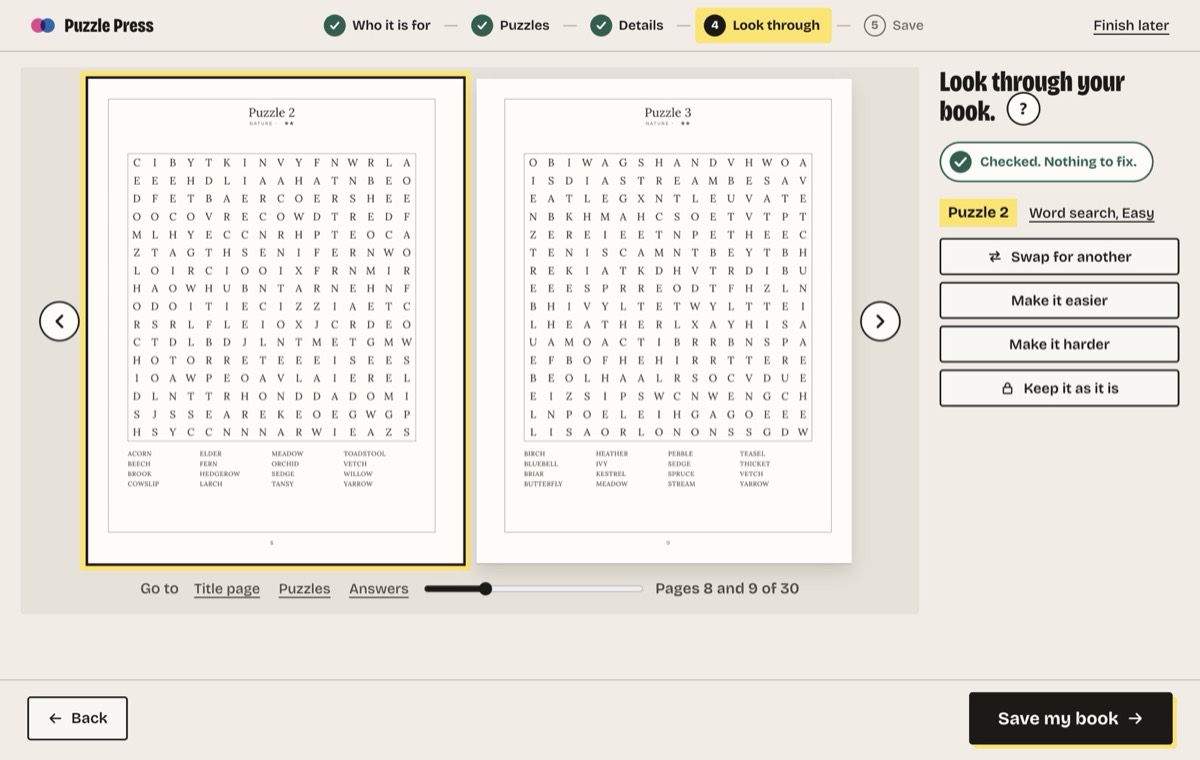
Task: Click the 'Look through your book.' heading
Action: 1032,96
